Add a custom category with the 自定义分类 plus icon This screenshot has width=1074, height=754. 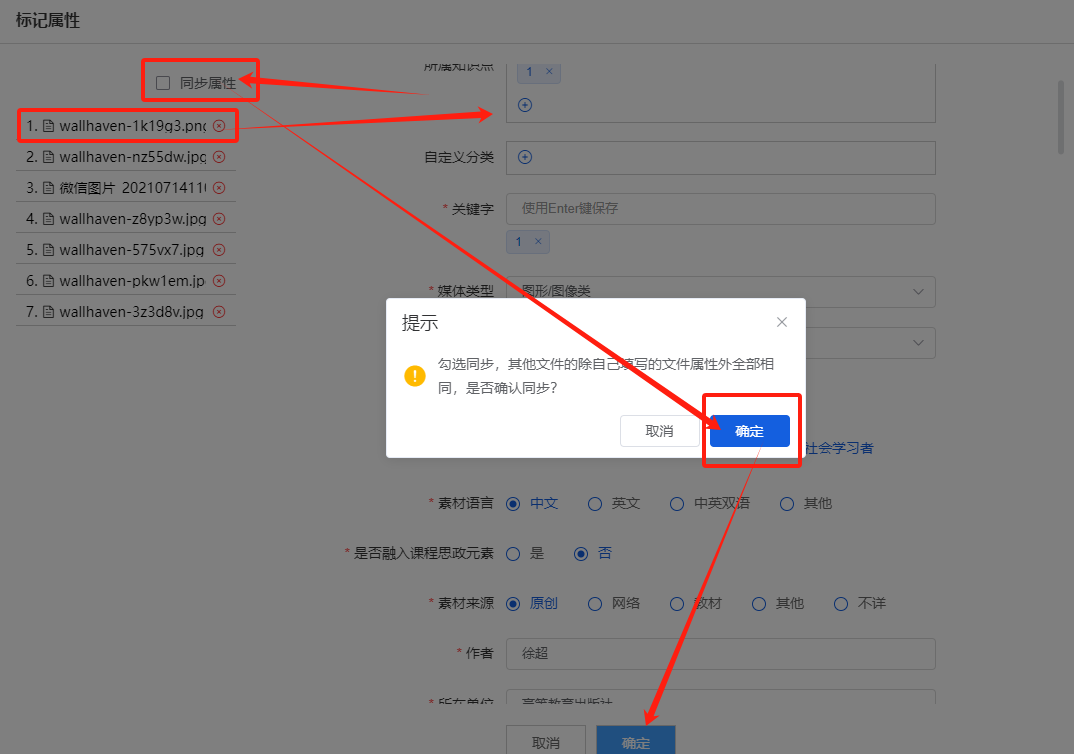tap(525, 157)
